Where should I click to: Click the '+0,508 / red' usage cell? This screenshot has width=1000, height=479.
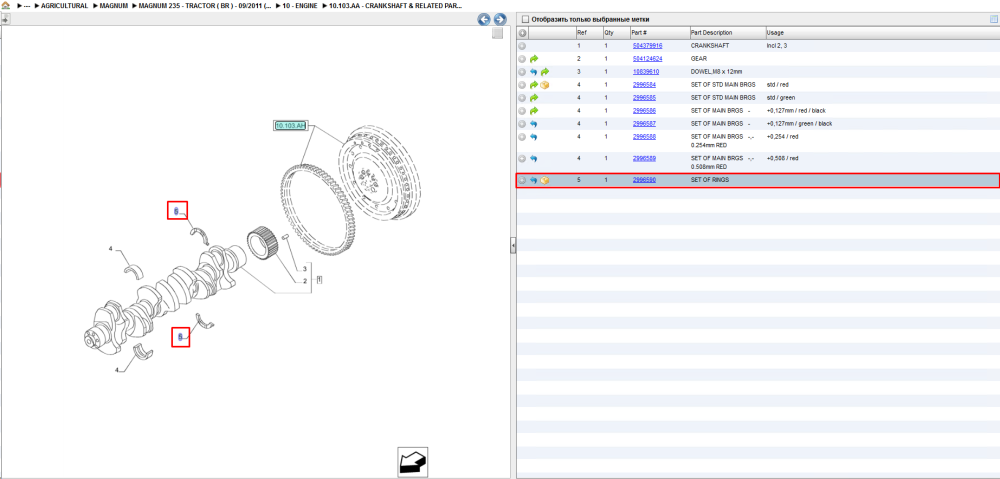783,158
